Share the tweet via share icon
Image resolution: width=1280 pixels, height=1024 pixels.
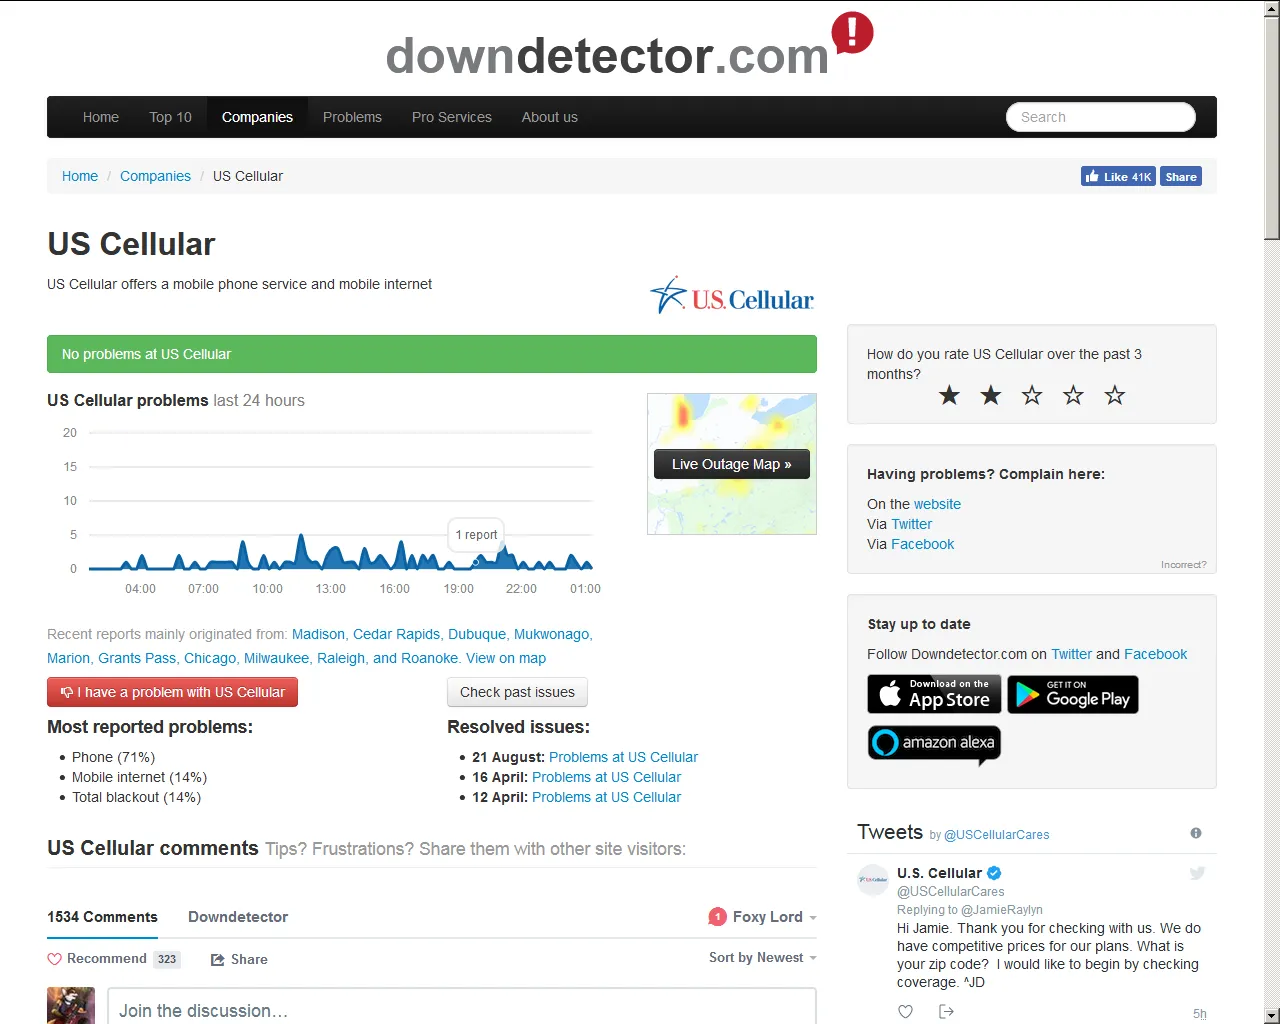coord(946,1012)
